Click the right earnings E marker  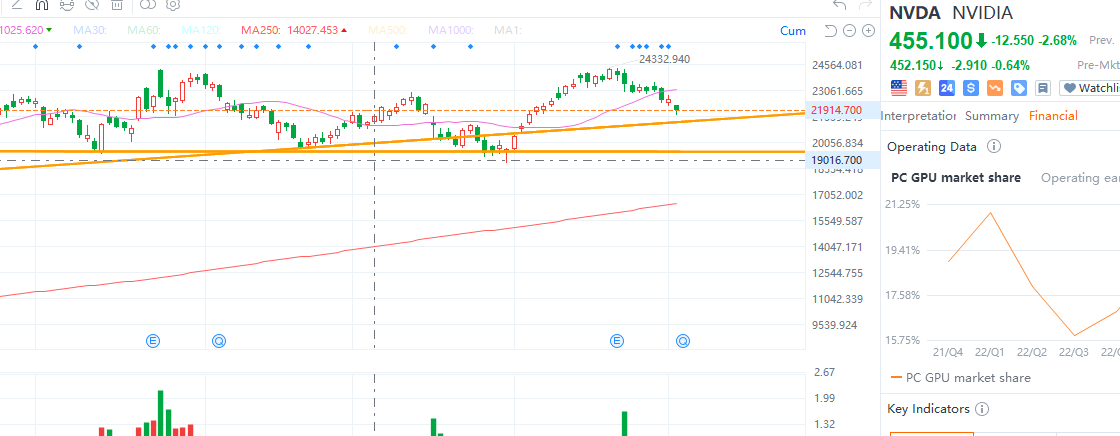coord(617,341)
